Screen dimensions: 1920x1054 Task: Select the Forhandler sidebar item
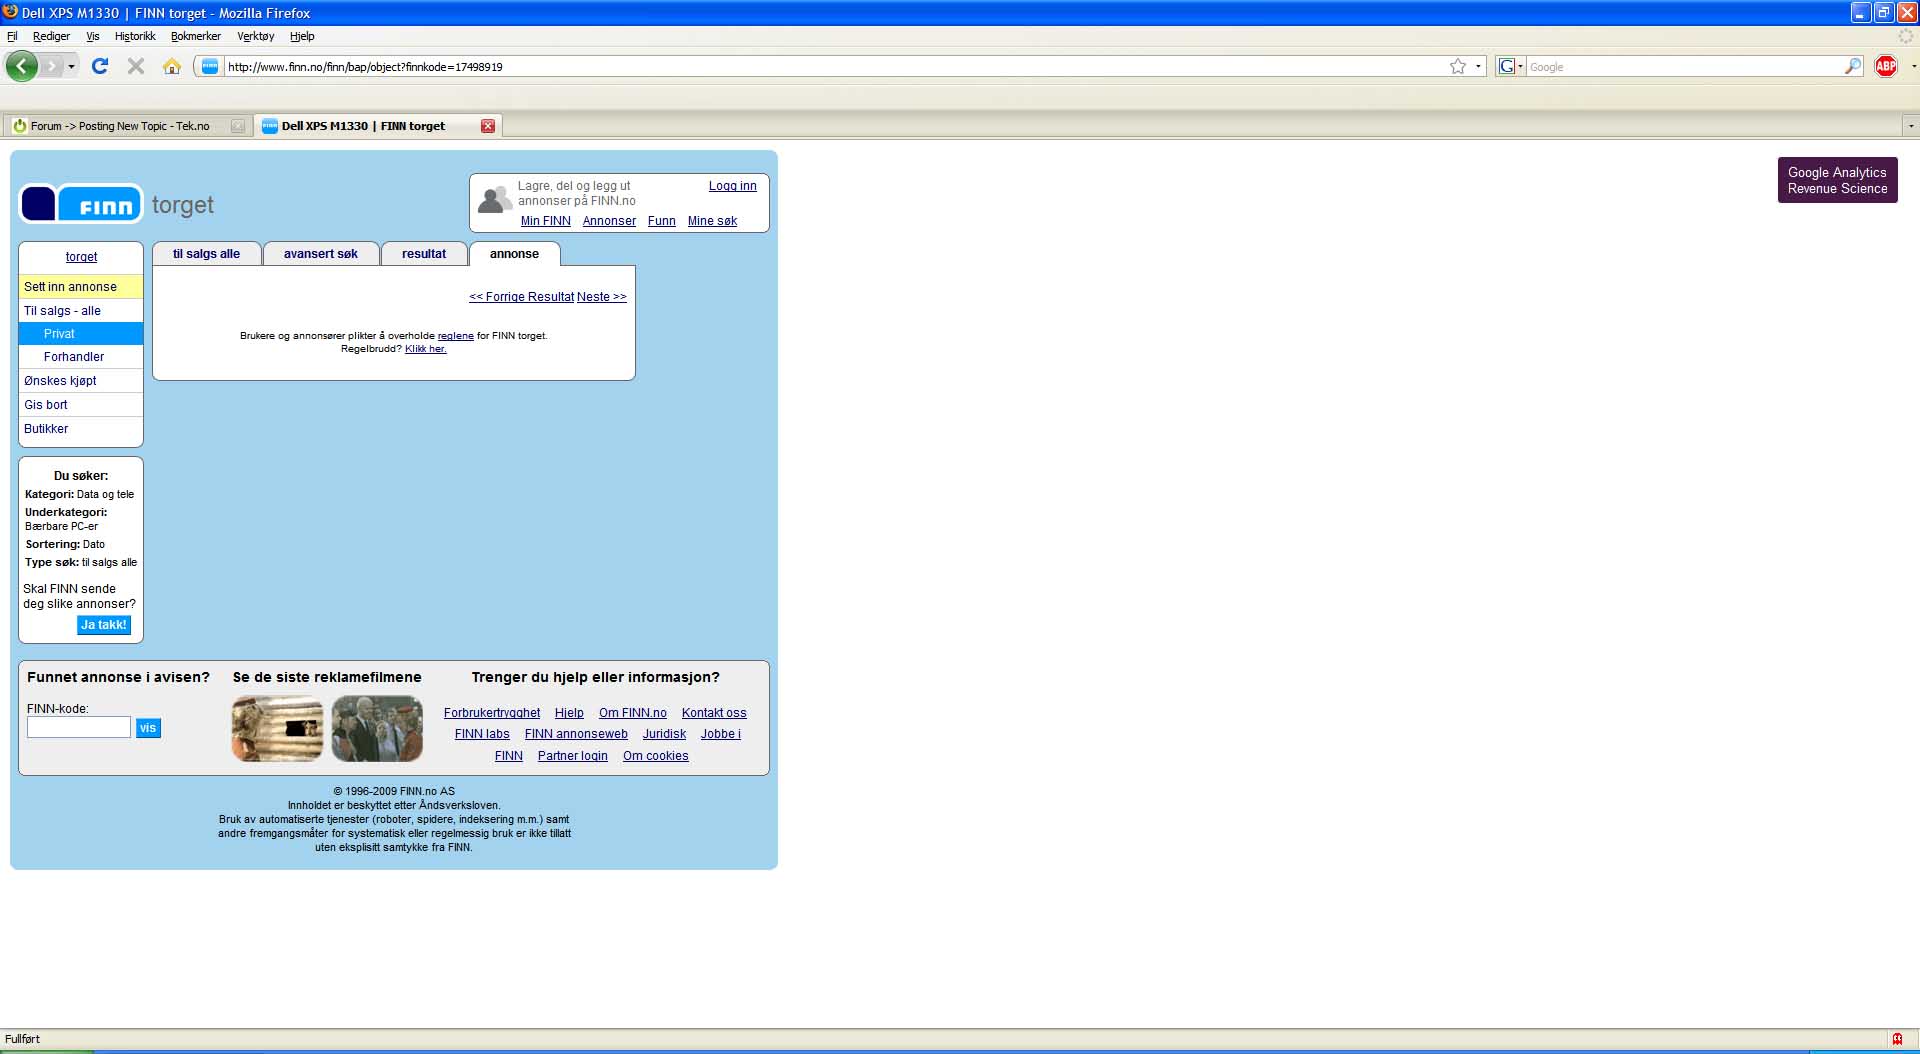tap(81, 357)
